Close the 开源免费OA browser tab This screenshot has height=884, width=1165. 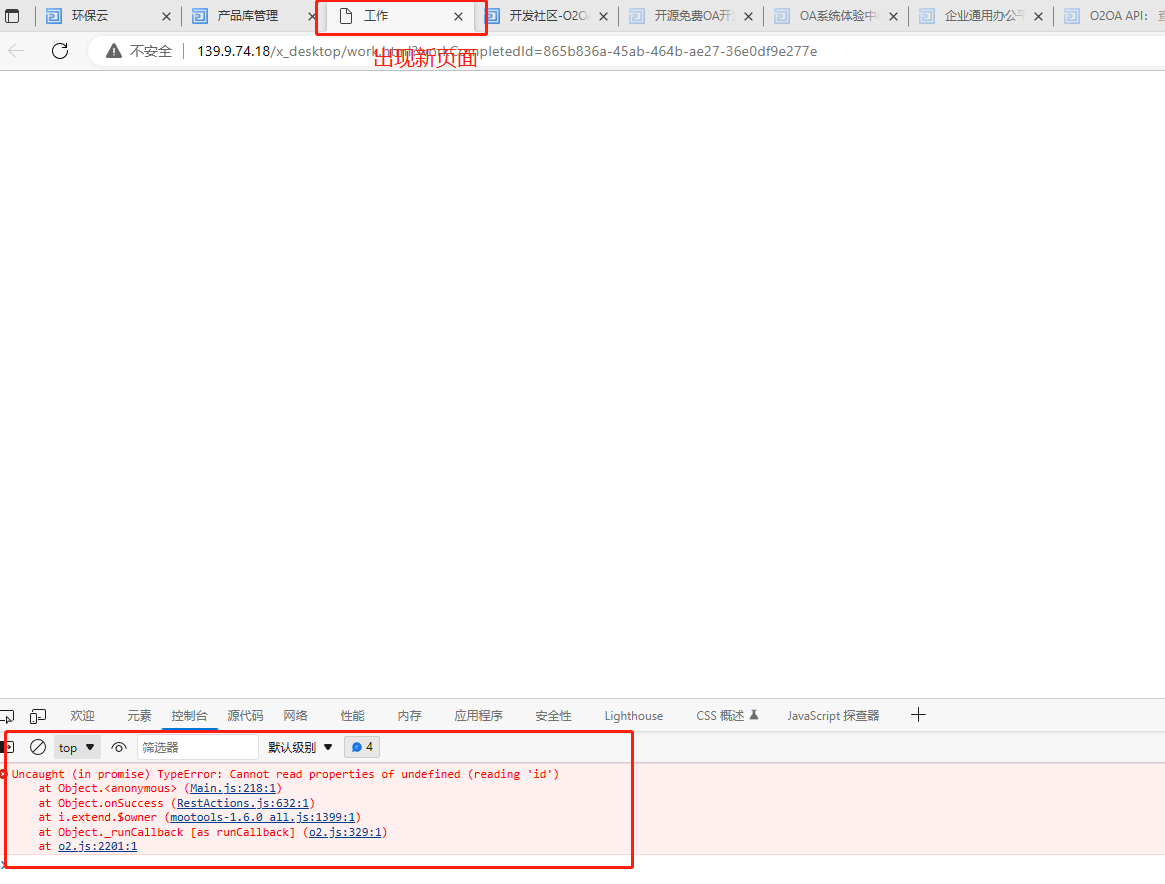point(748,16)
